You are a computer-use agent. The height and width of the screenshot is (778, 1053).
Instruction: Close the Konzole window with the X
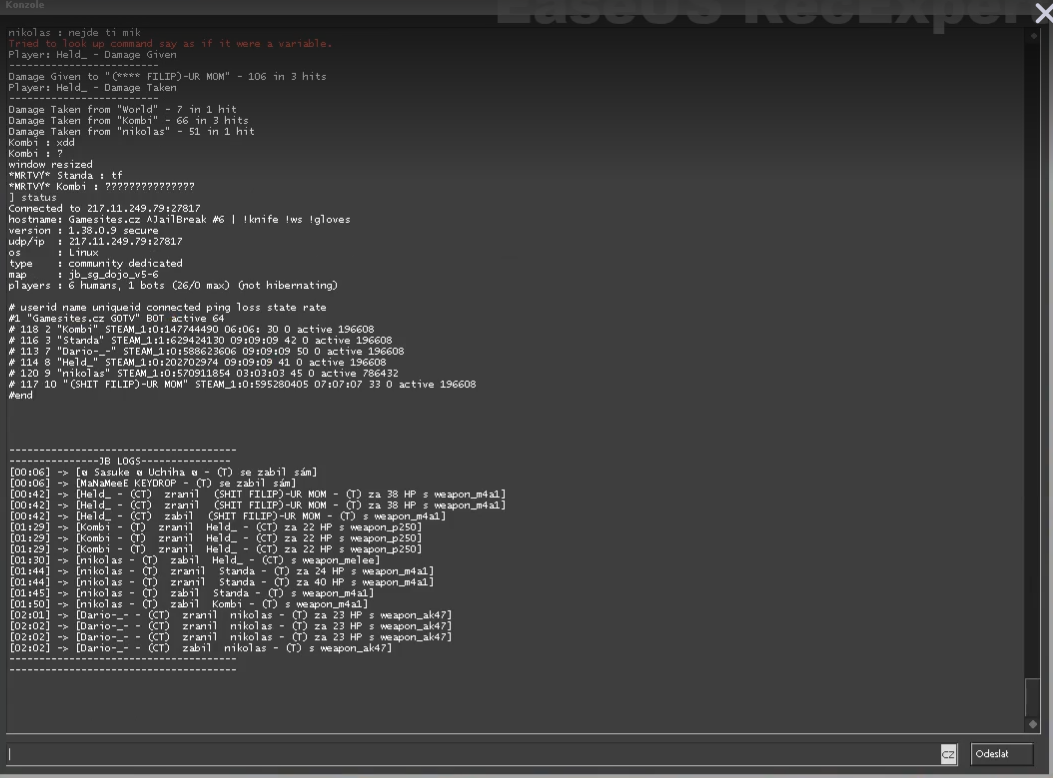point(1041,12)
